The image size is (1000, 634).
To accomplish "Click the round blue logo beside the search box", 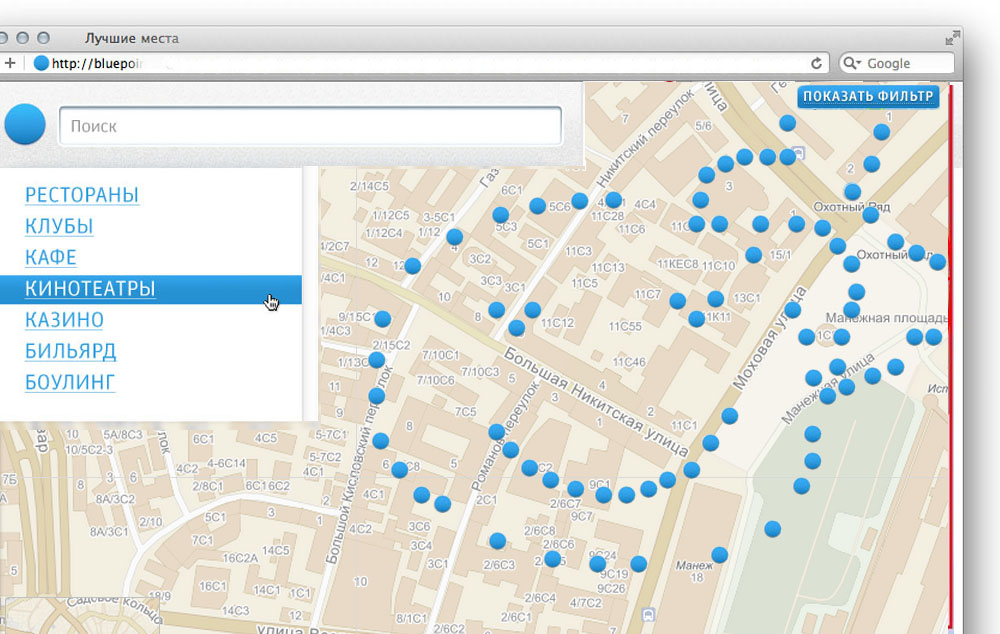I will (x=26, y=125).
